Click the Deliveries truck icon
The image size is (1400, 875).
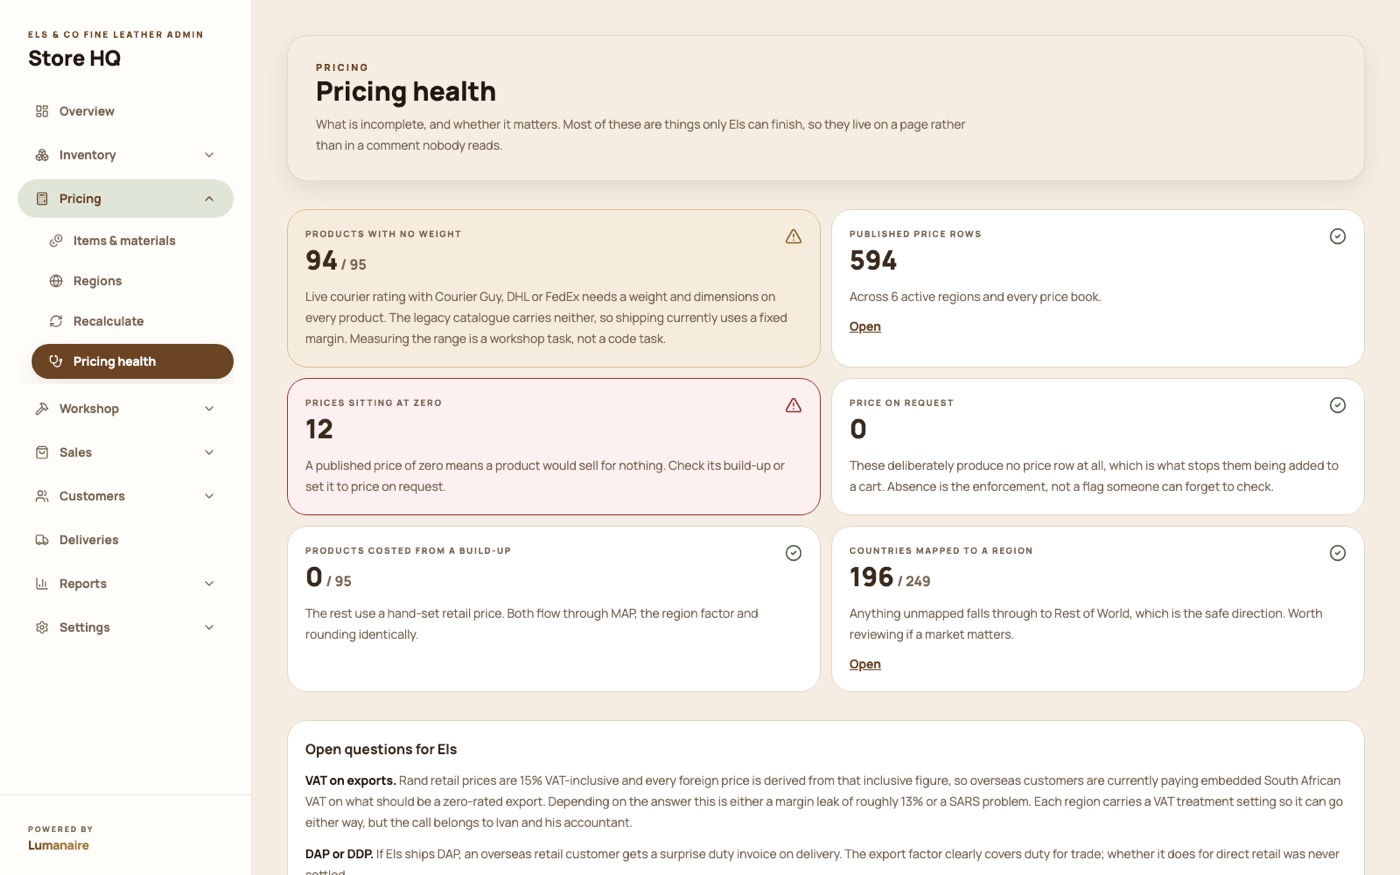pos(42,540)
